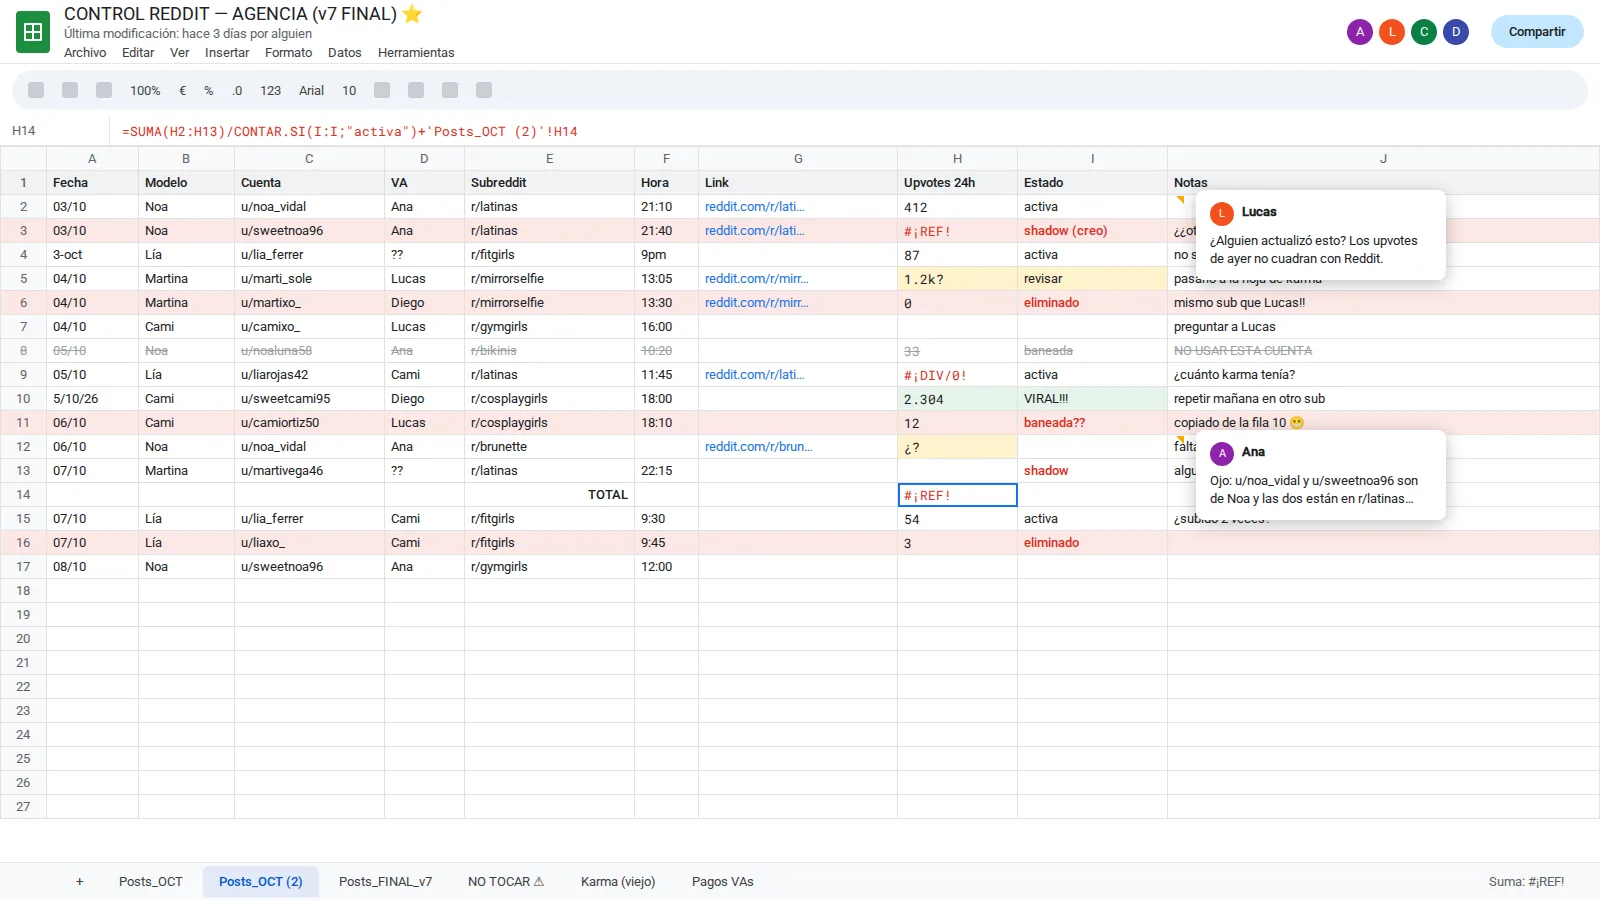Click the euro currency format button
This screenshot has width=1600, height=900.
tap(183, 90)
